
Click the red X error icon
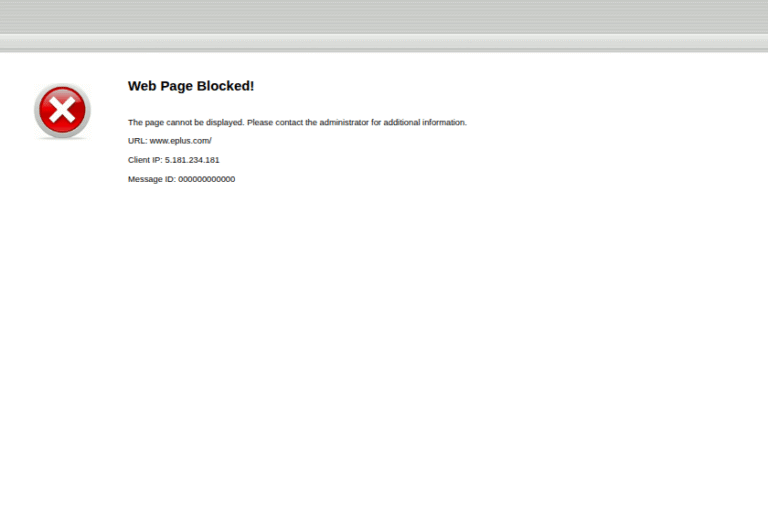click(x=62, y=111)
